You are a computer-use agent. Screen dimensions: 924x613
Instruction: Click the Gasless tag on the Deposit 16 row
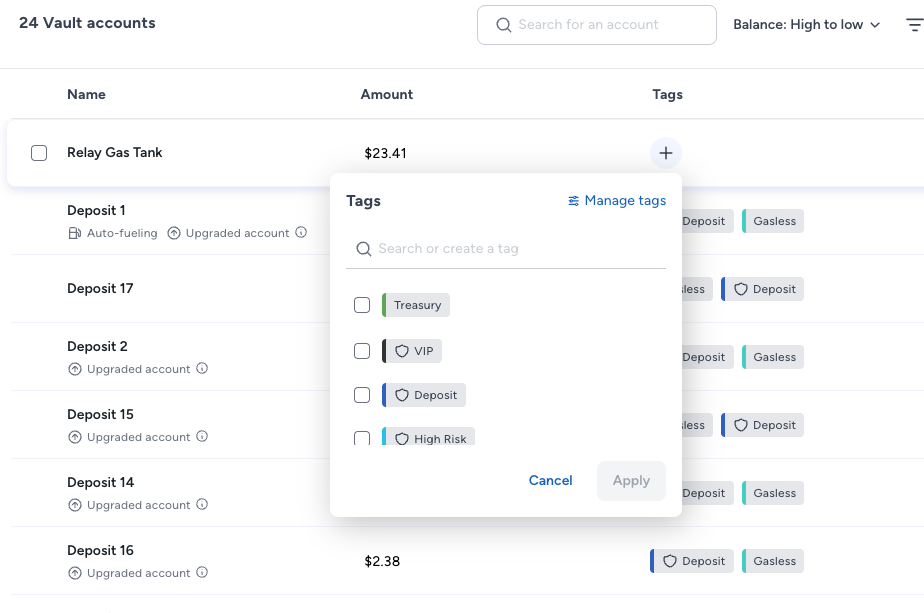point(773,561)
